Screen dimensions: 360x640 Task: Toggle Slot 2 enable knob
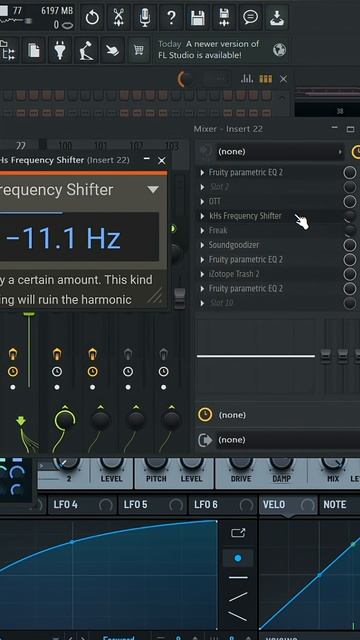350,187
